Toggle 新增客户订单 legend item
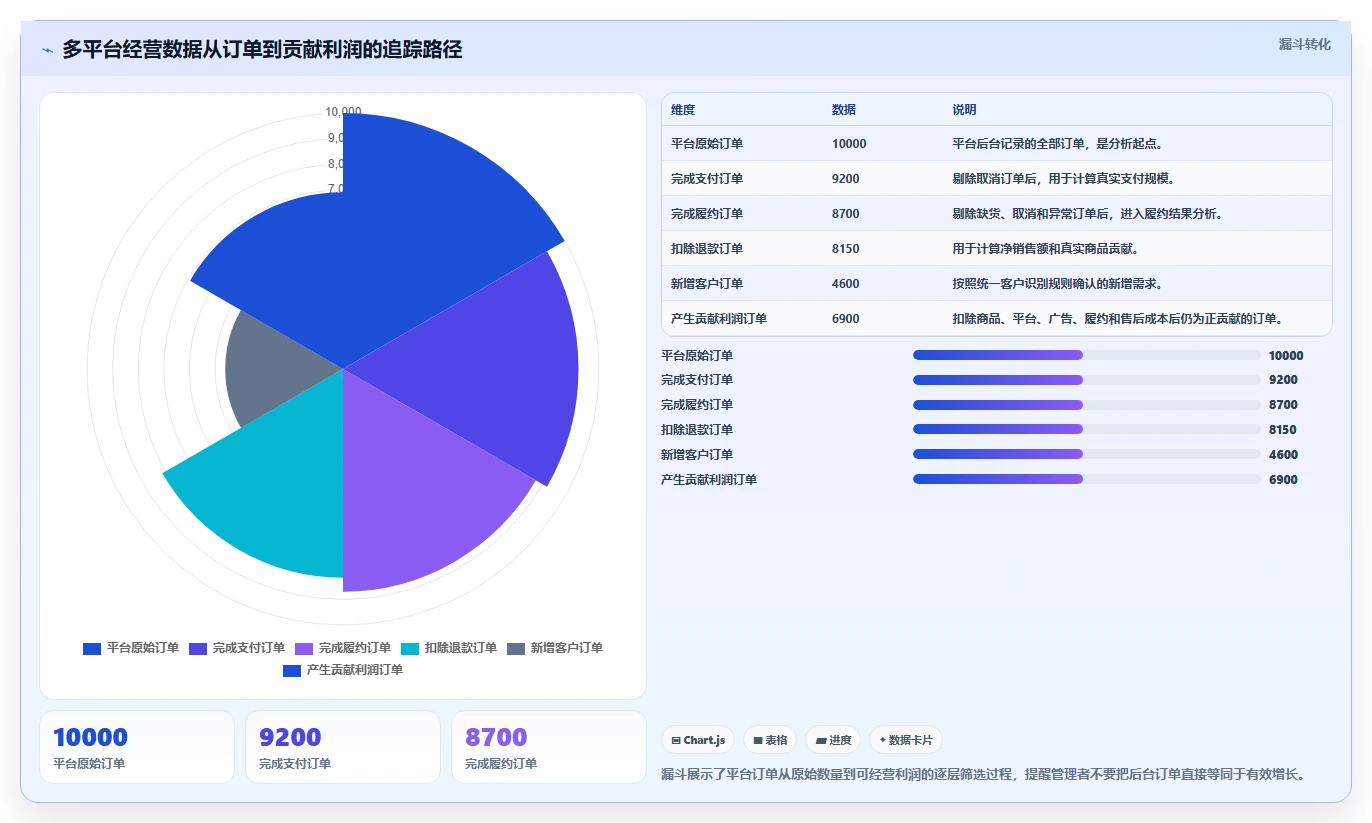Screen dimensions: 1372x823 pos(555,648)
